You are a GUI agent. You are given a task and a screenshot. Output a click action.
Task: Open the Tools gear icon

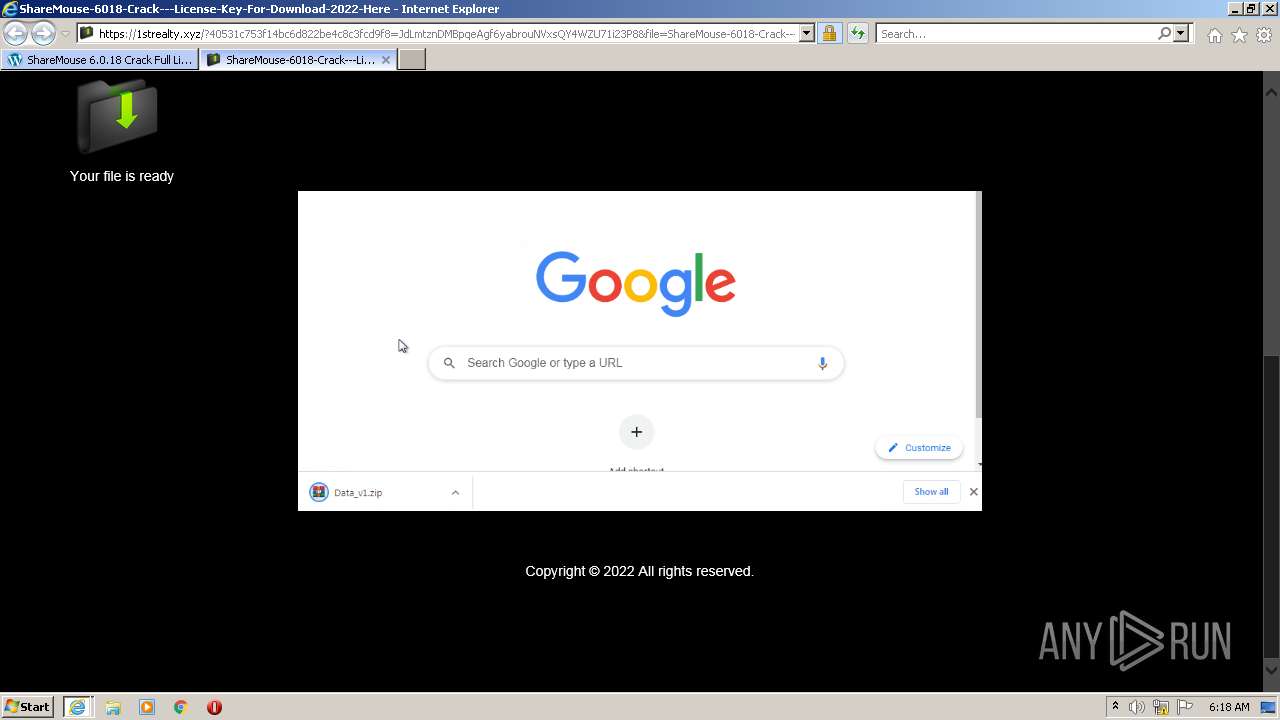click(1264, 35)
